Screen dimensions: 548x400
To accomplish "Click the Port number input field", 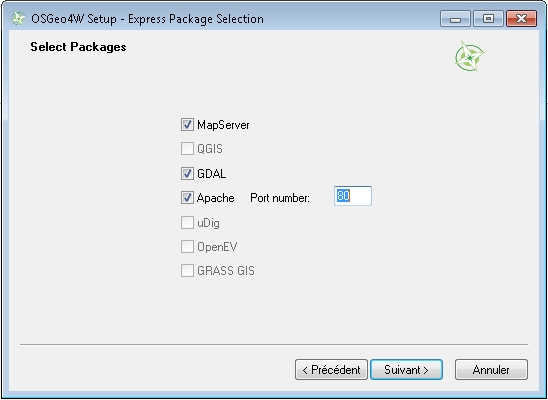I will click(353, 196).
